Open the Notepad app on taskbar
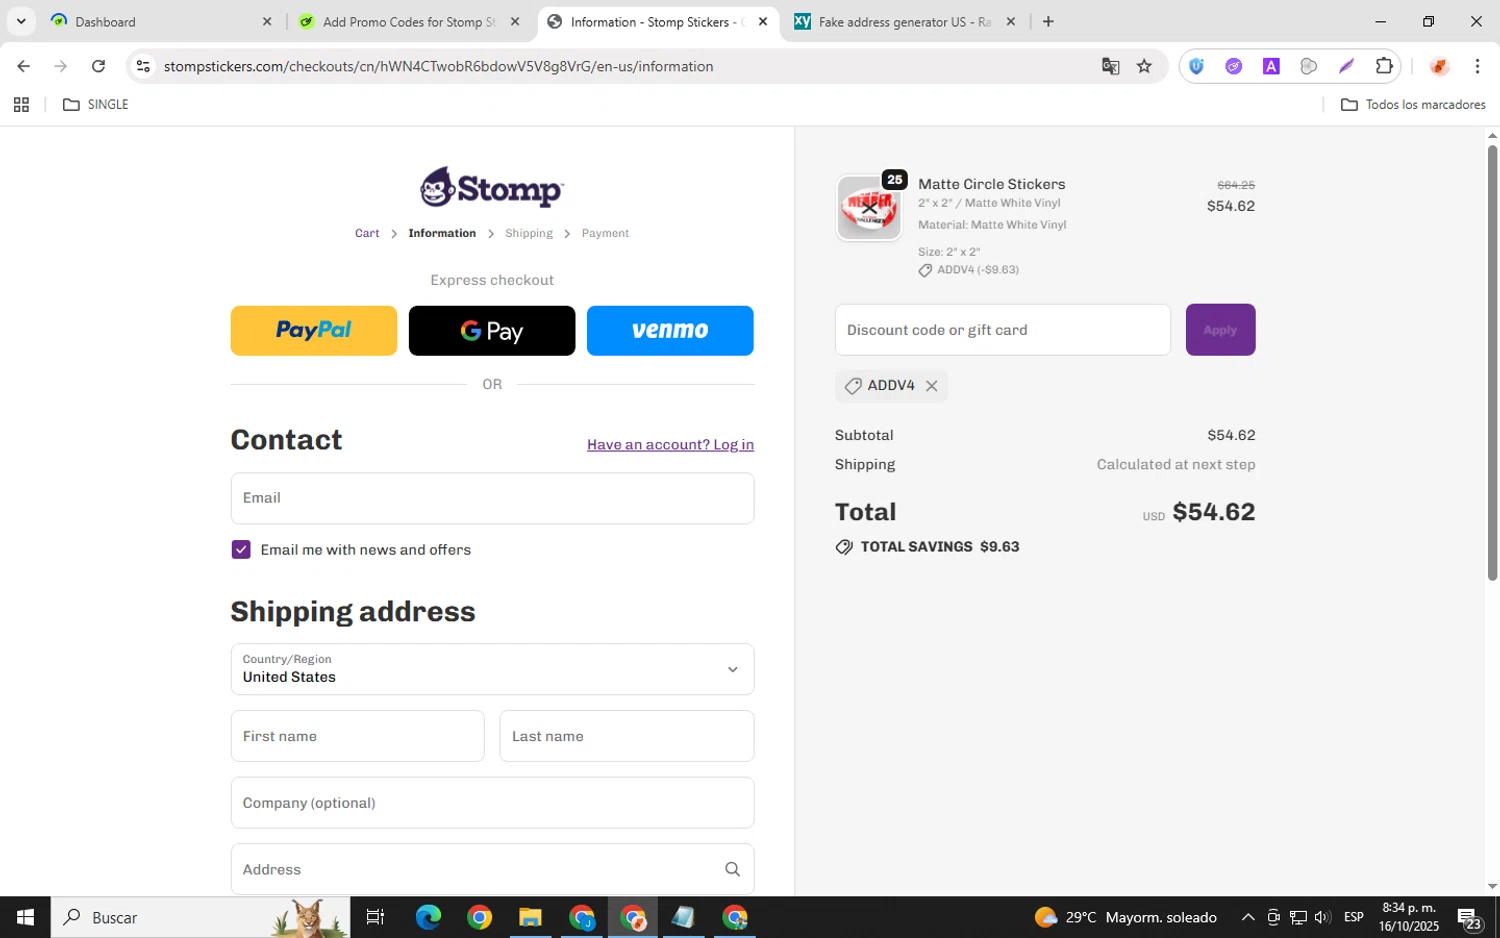Screen dimensions: 1500x938 click(683, 917)
